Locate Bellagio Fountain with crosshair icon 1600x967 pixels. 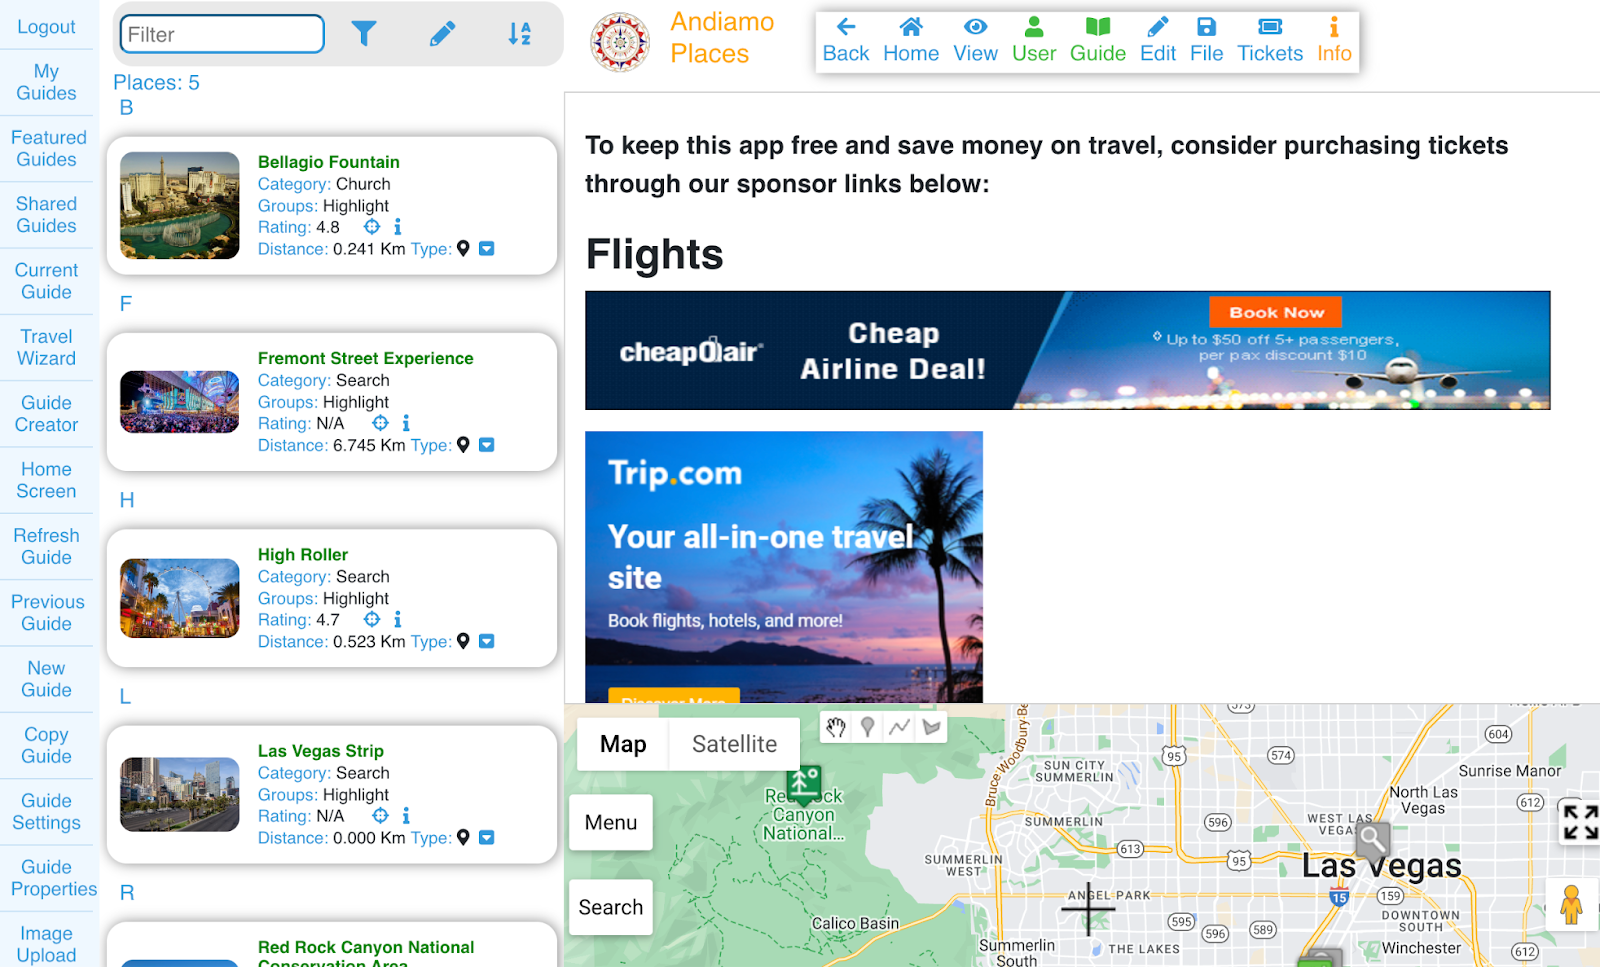click(x=372, y=227)
